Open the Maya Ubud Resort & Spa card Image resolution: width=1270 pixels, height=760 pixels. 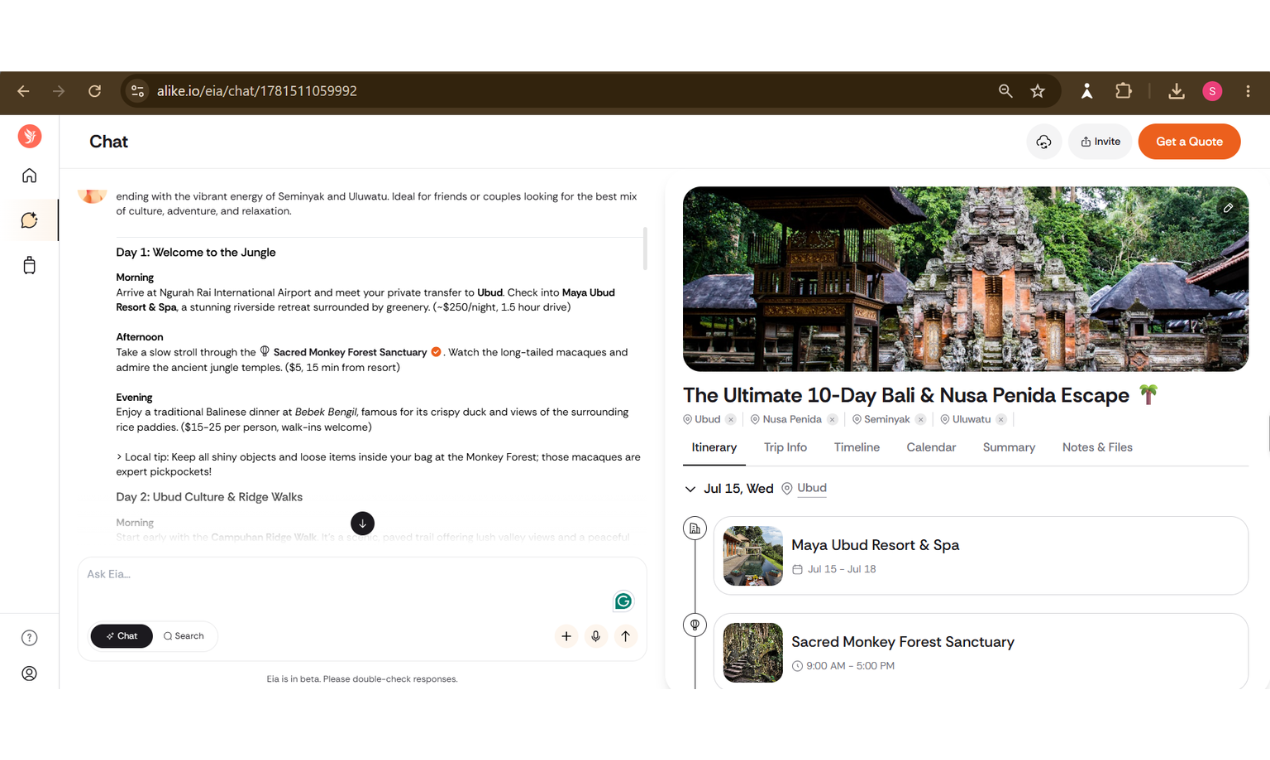(981, 556)
